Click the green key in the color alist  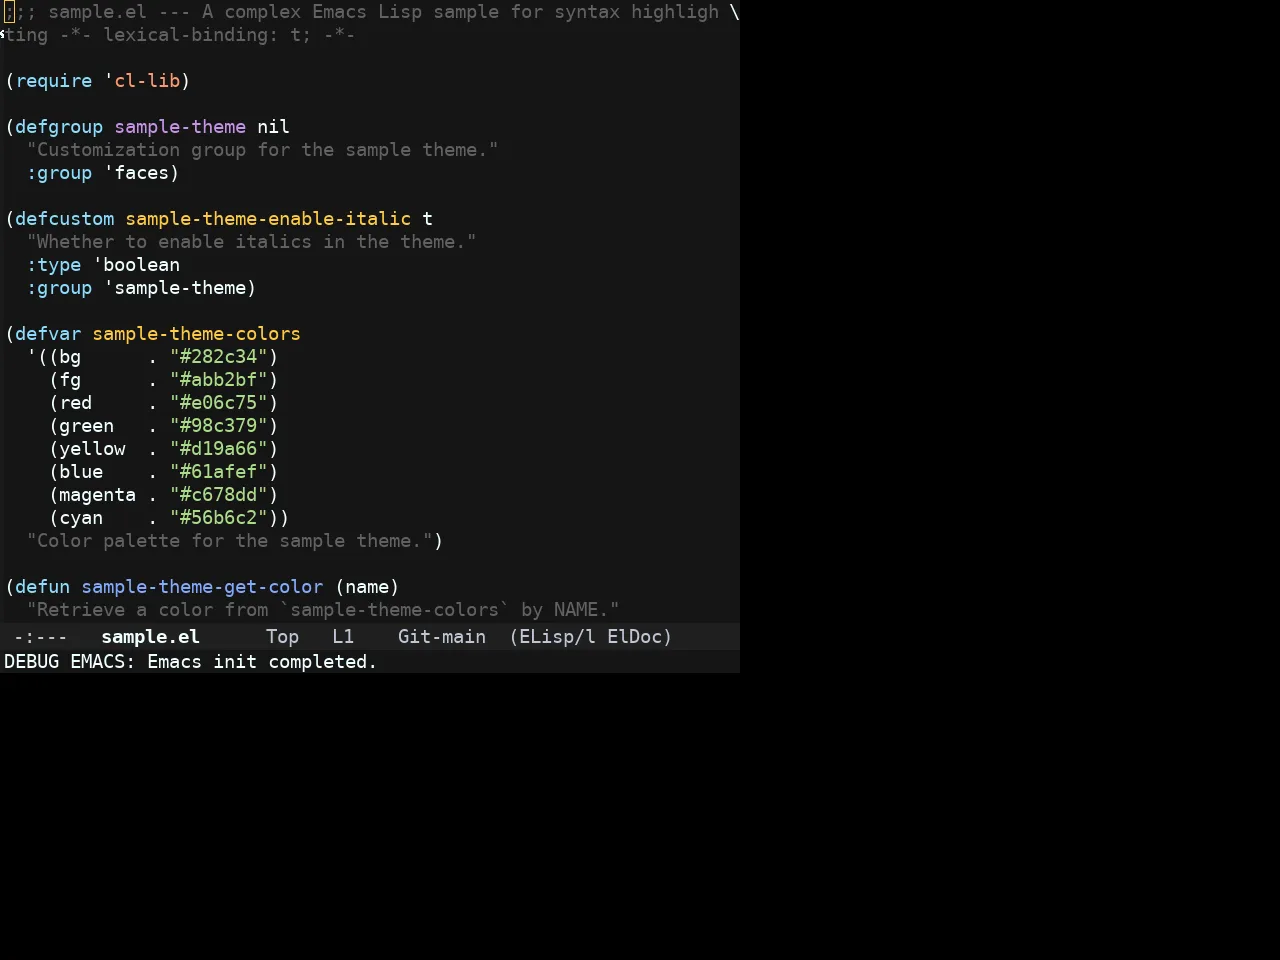click(86, 426)
